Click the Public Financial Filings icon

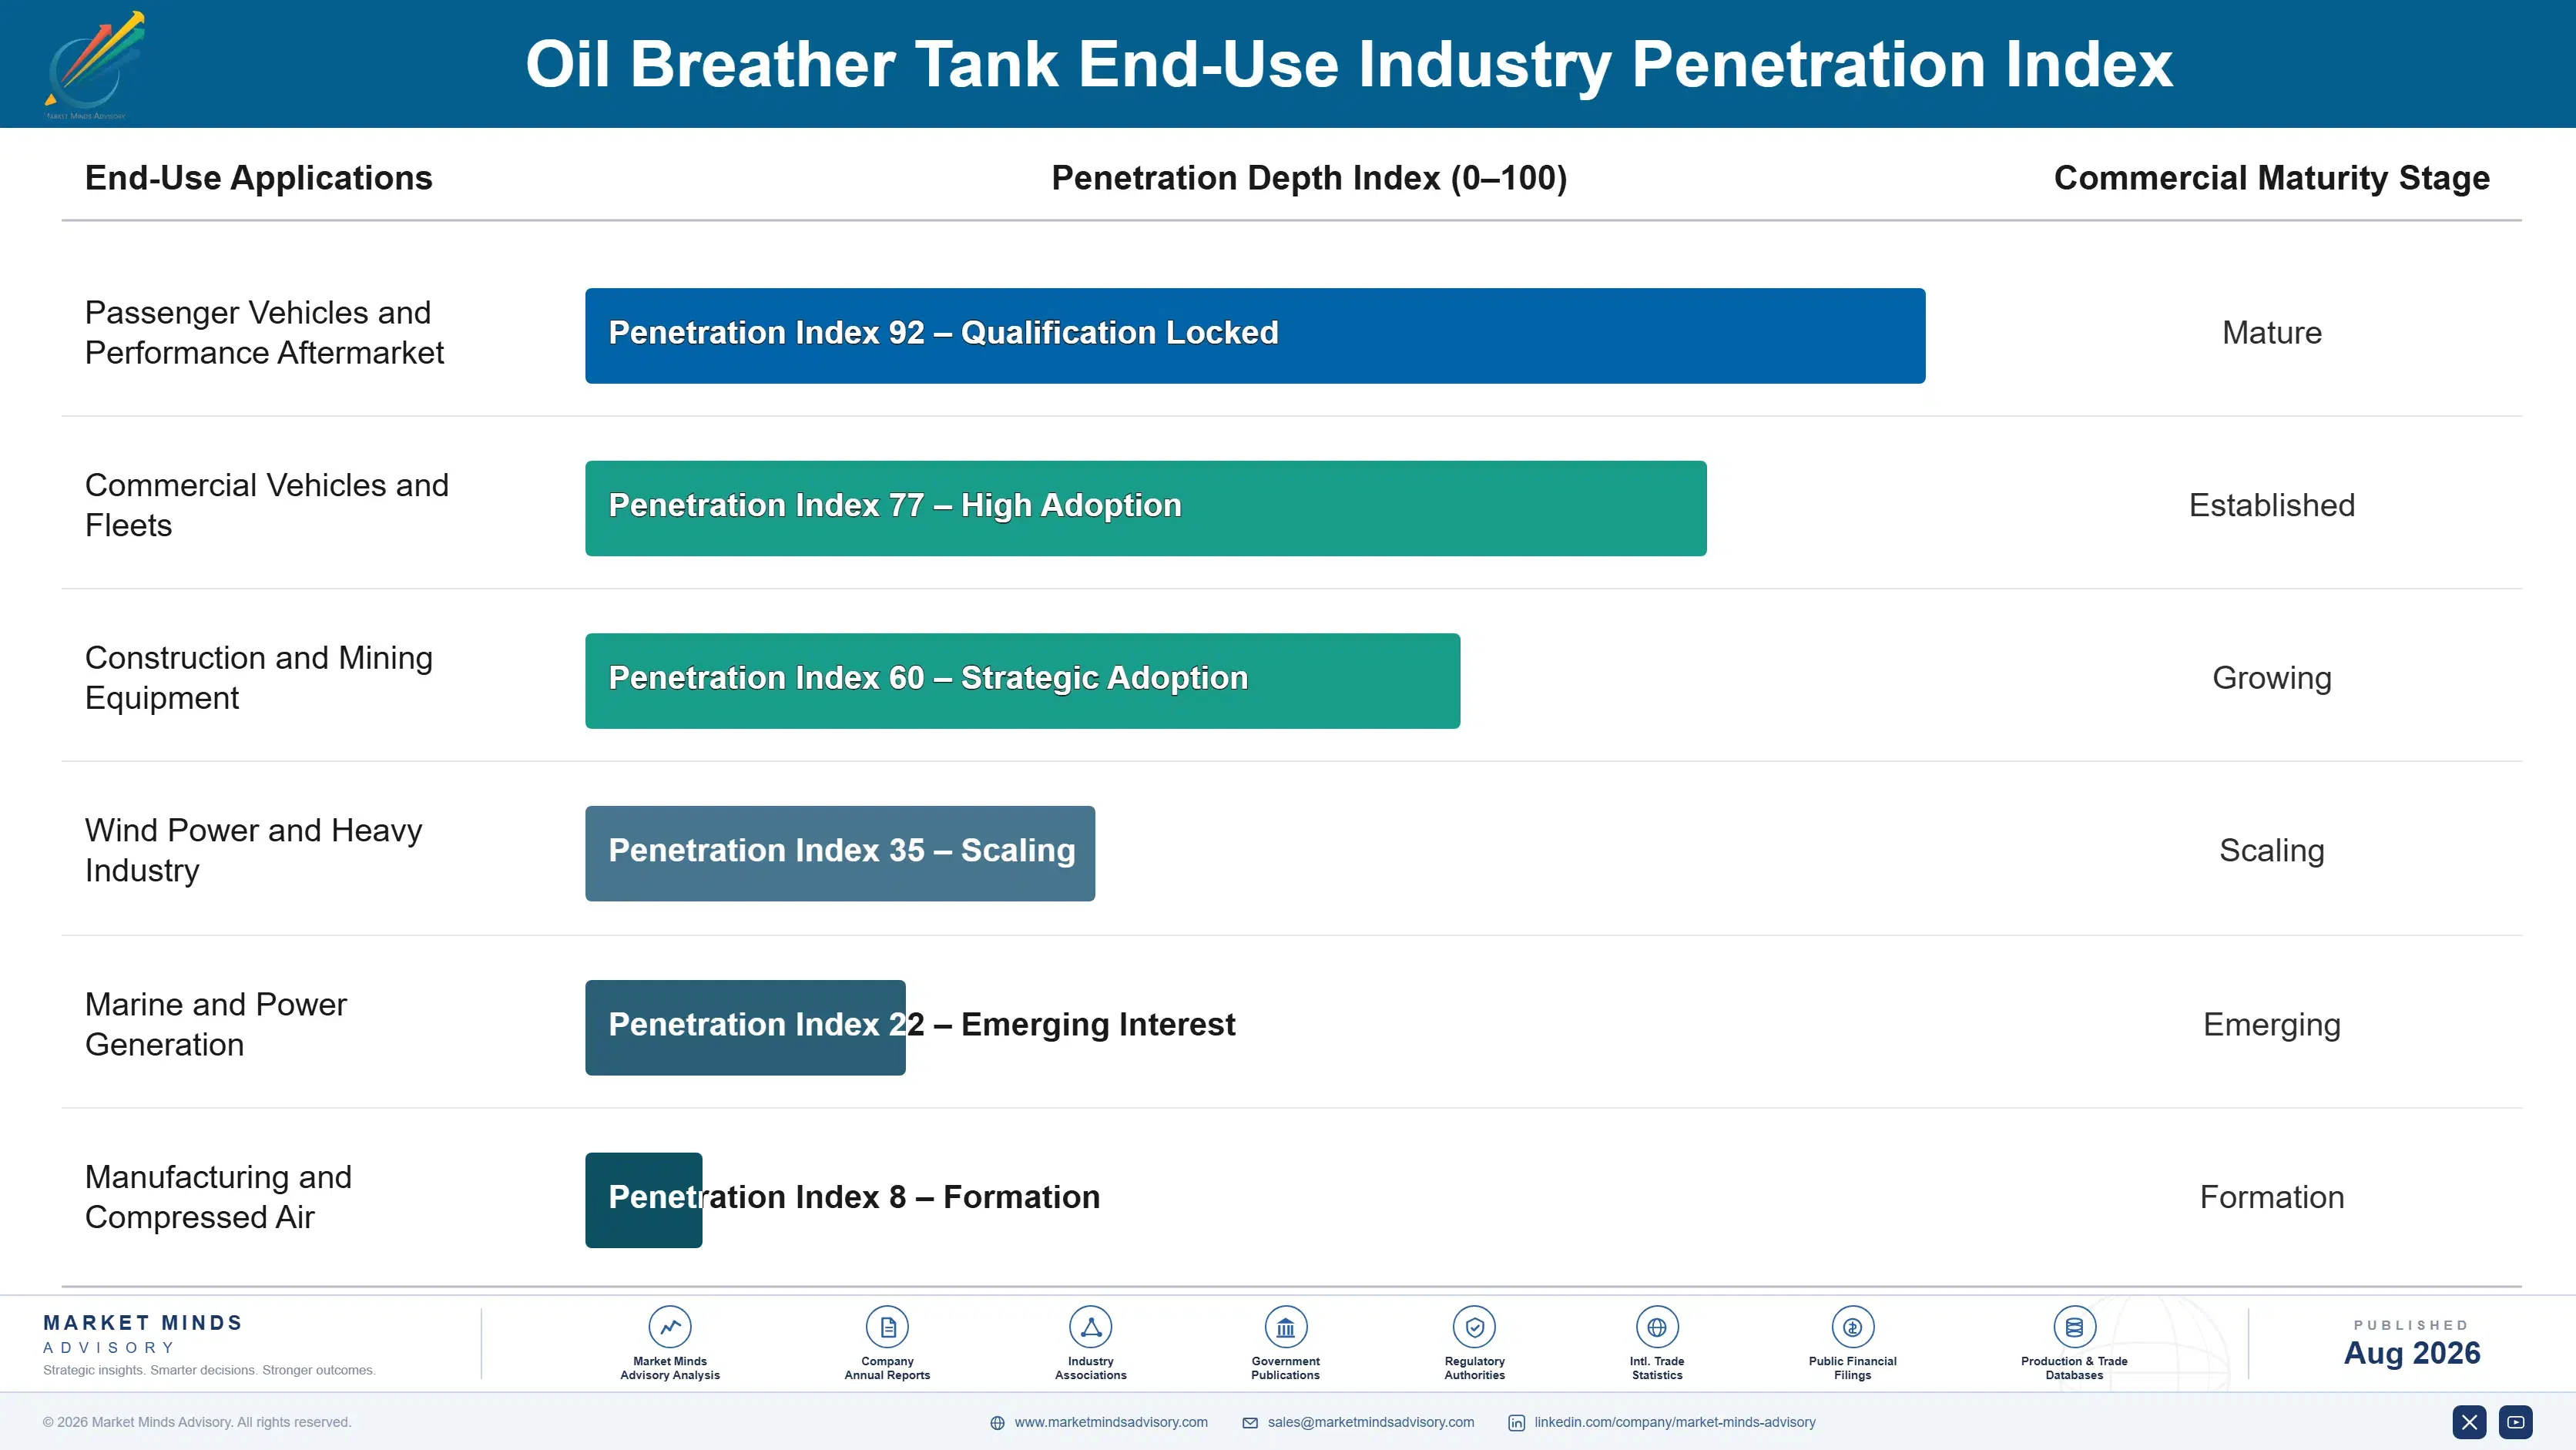coord(1852,1327)
